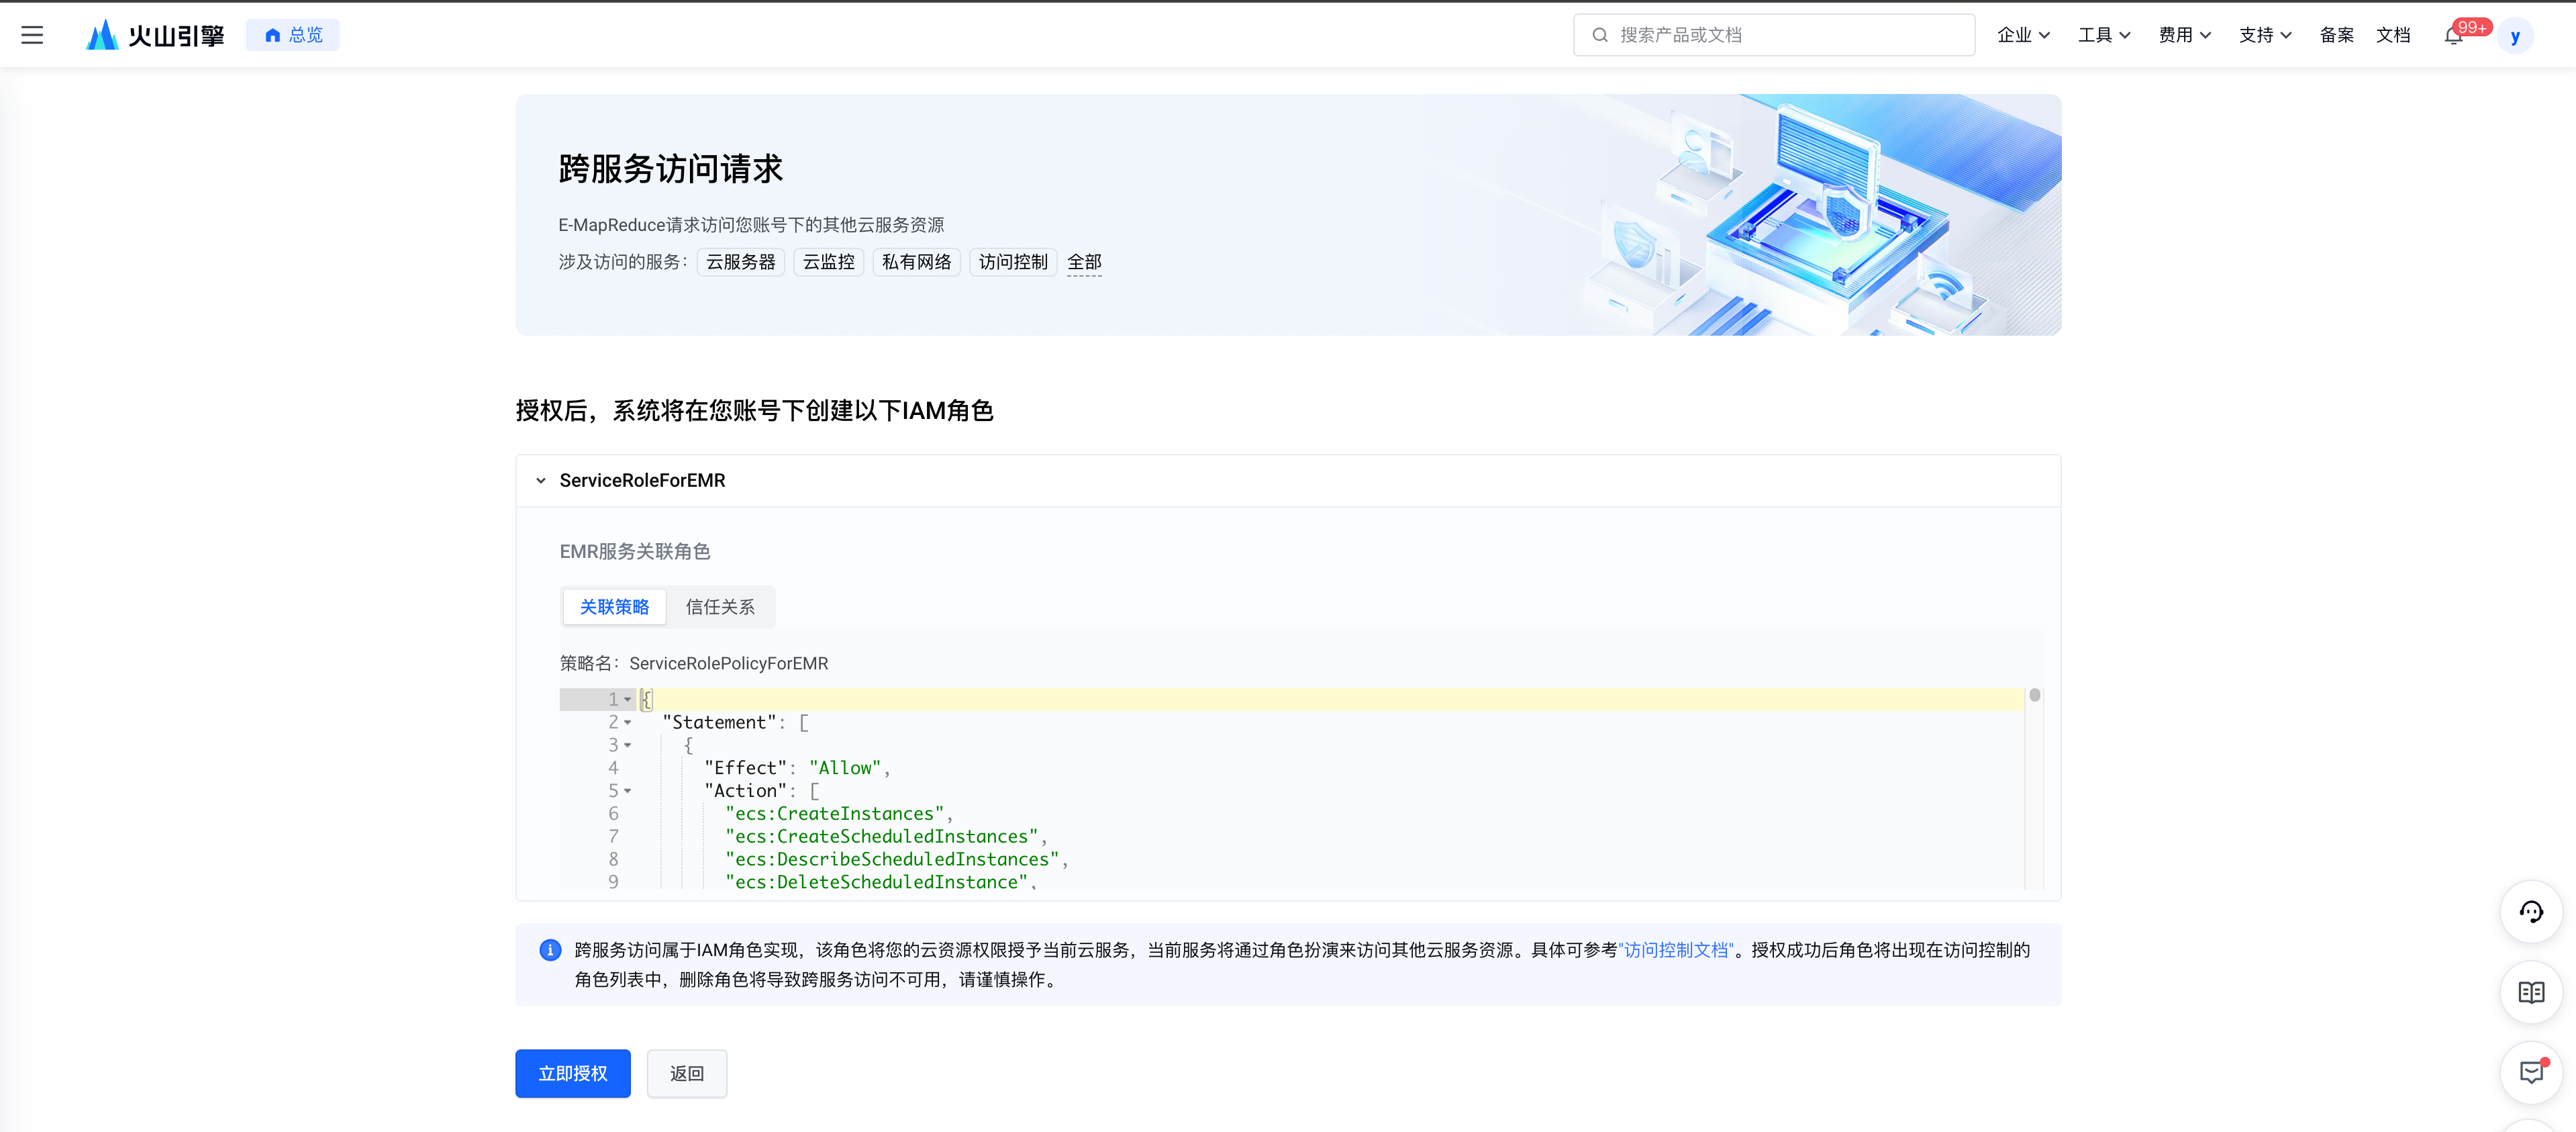
Task: Expand the 费用 dropdown menu
Action: 2184,35
